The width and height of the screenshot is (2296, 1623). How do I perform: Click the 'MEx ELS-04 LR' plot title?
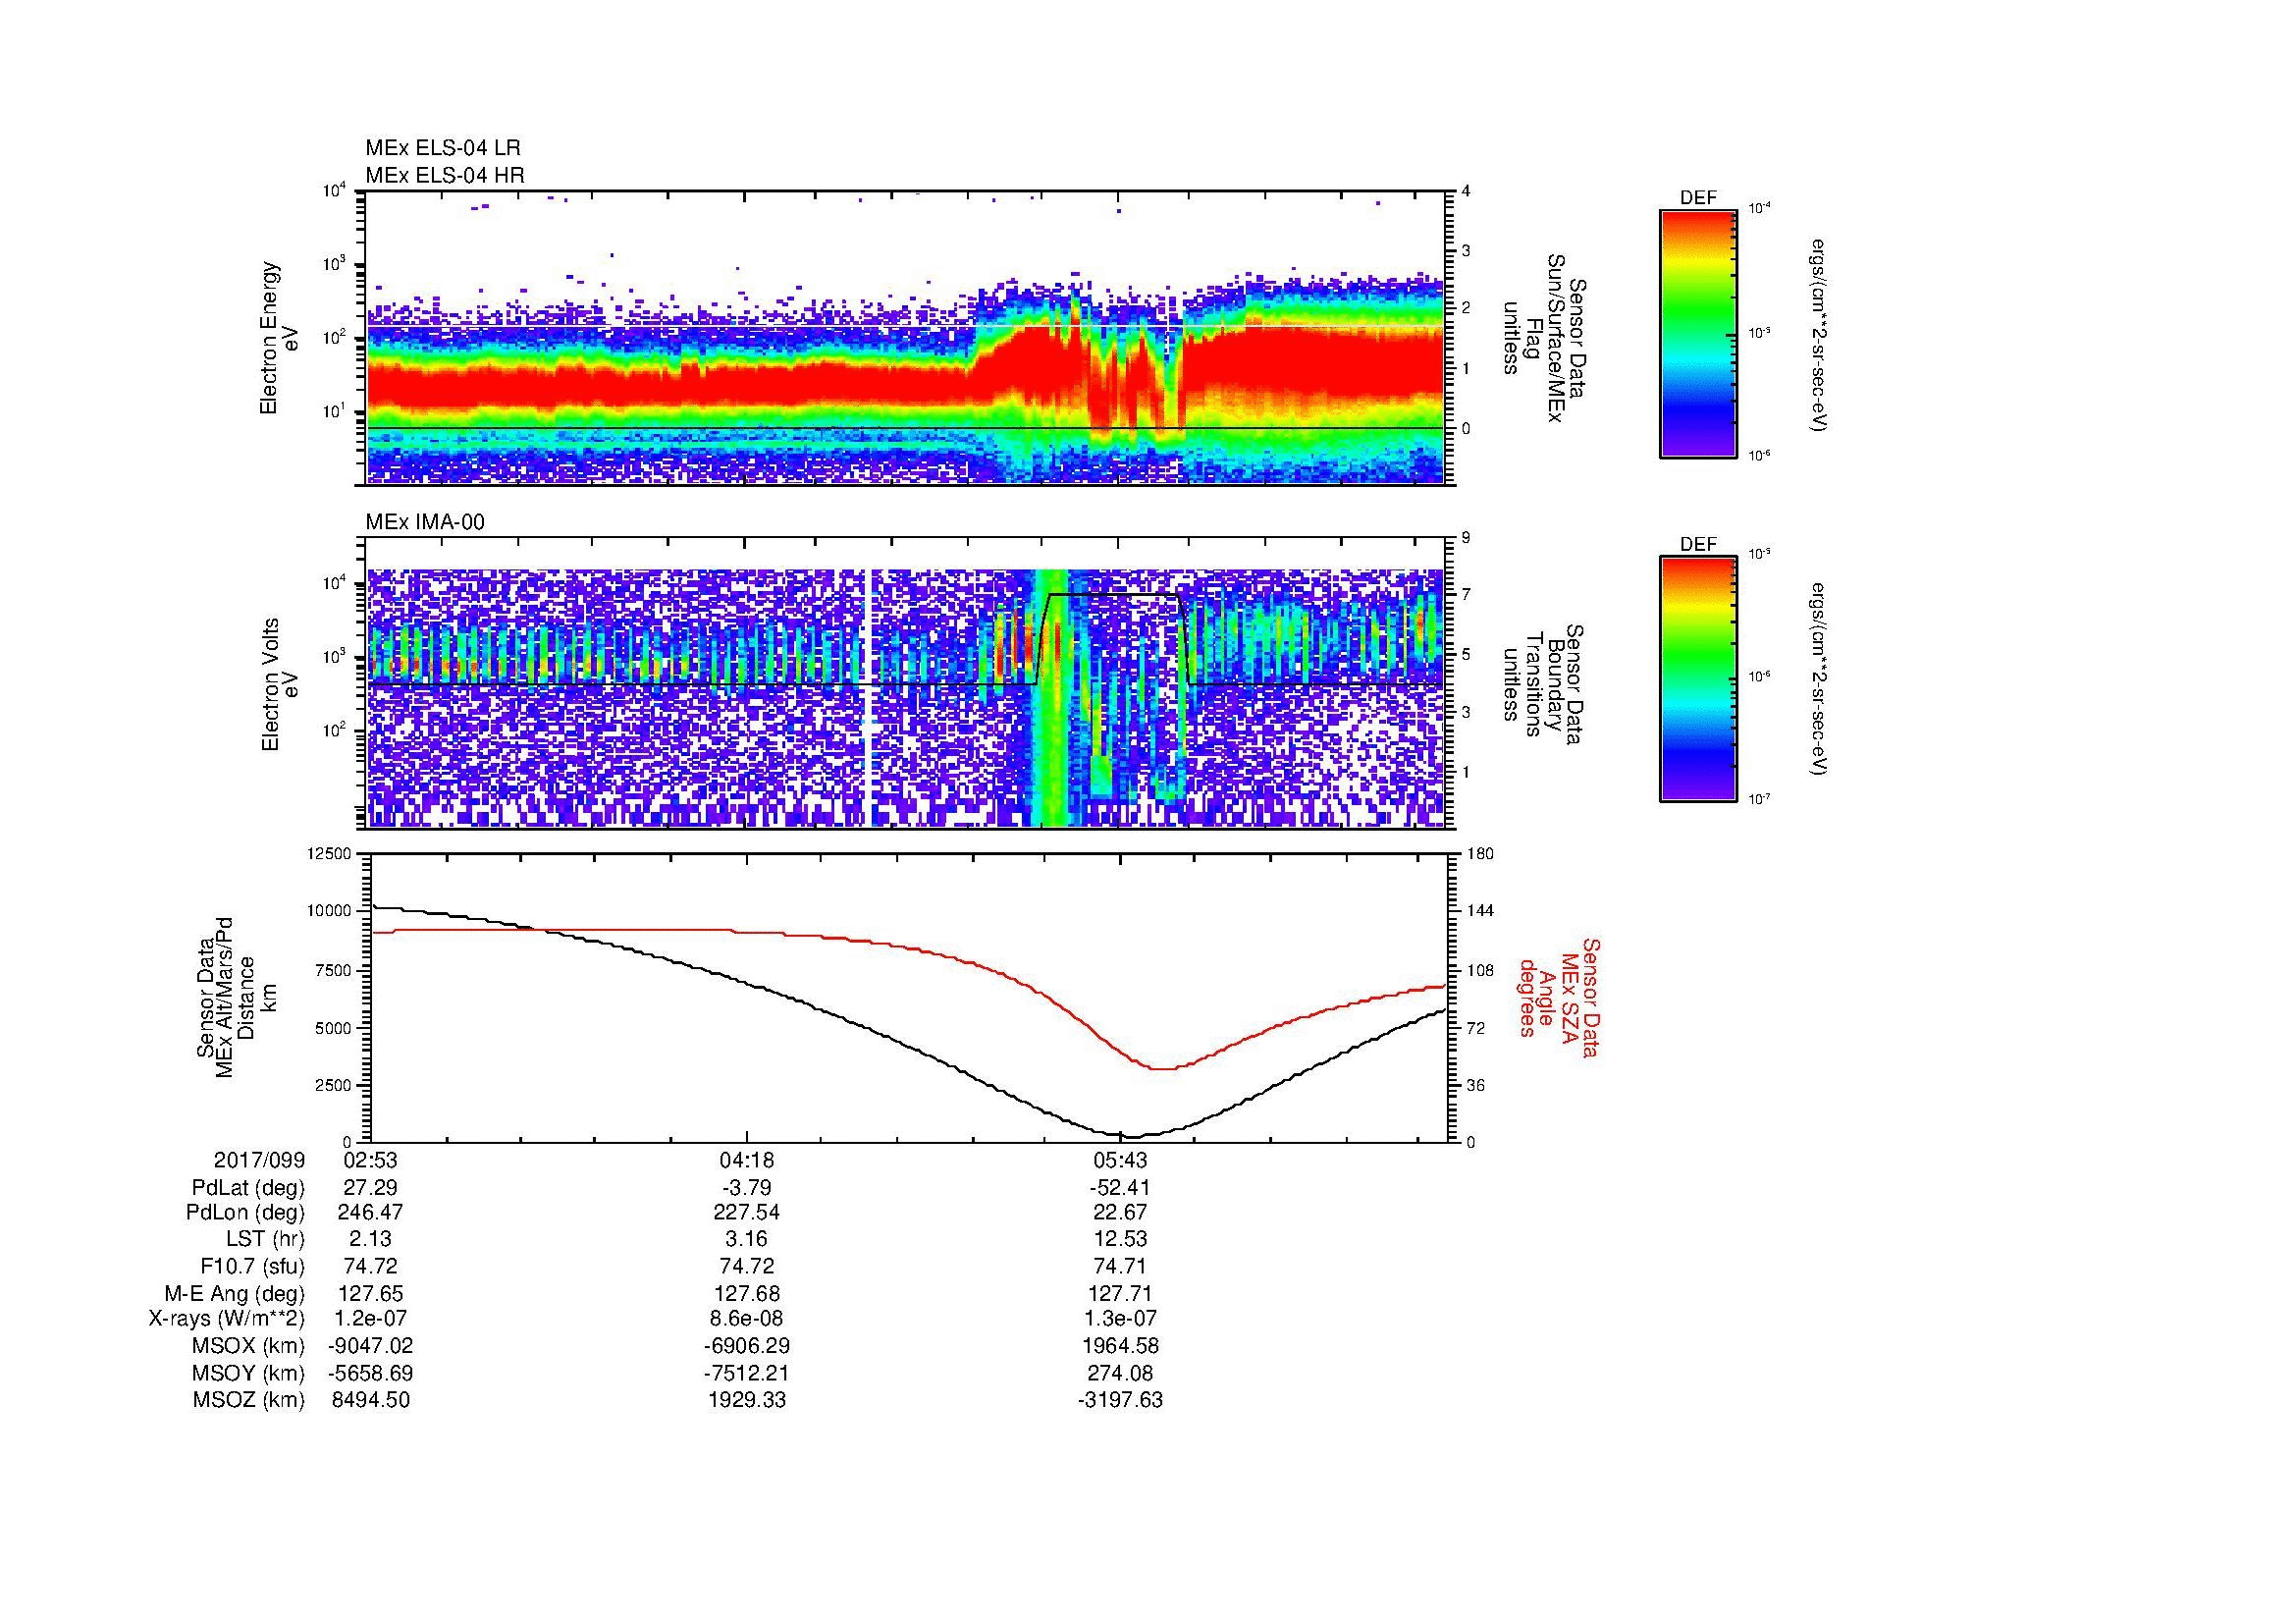pyautogui.click(x=442, y=148)
